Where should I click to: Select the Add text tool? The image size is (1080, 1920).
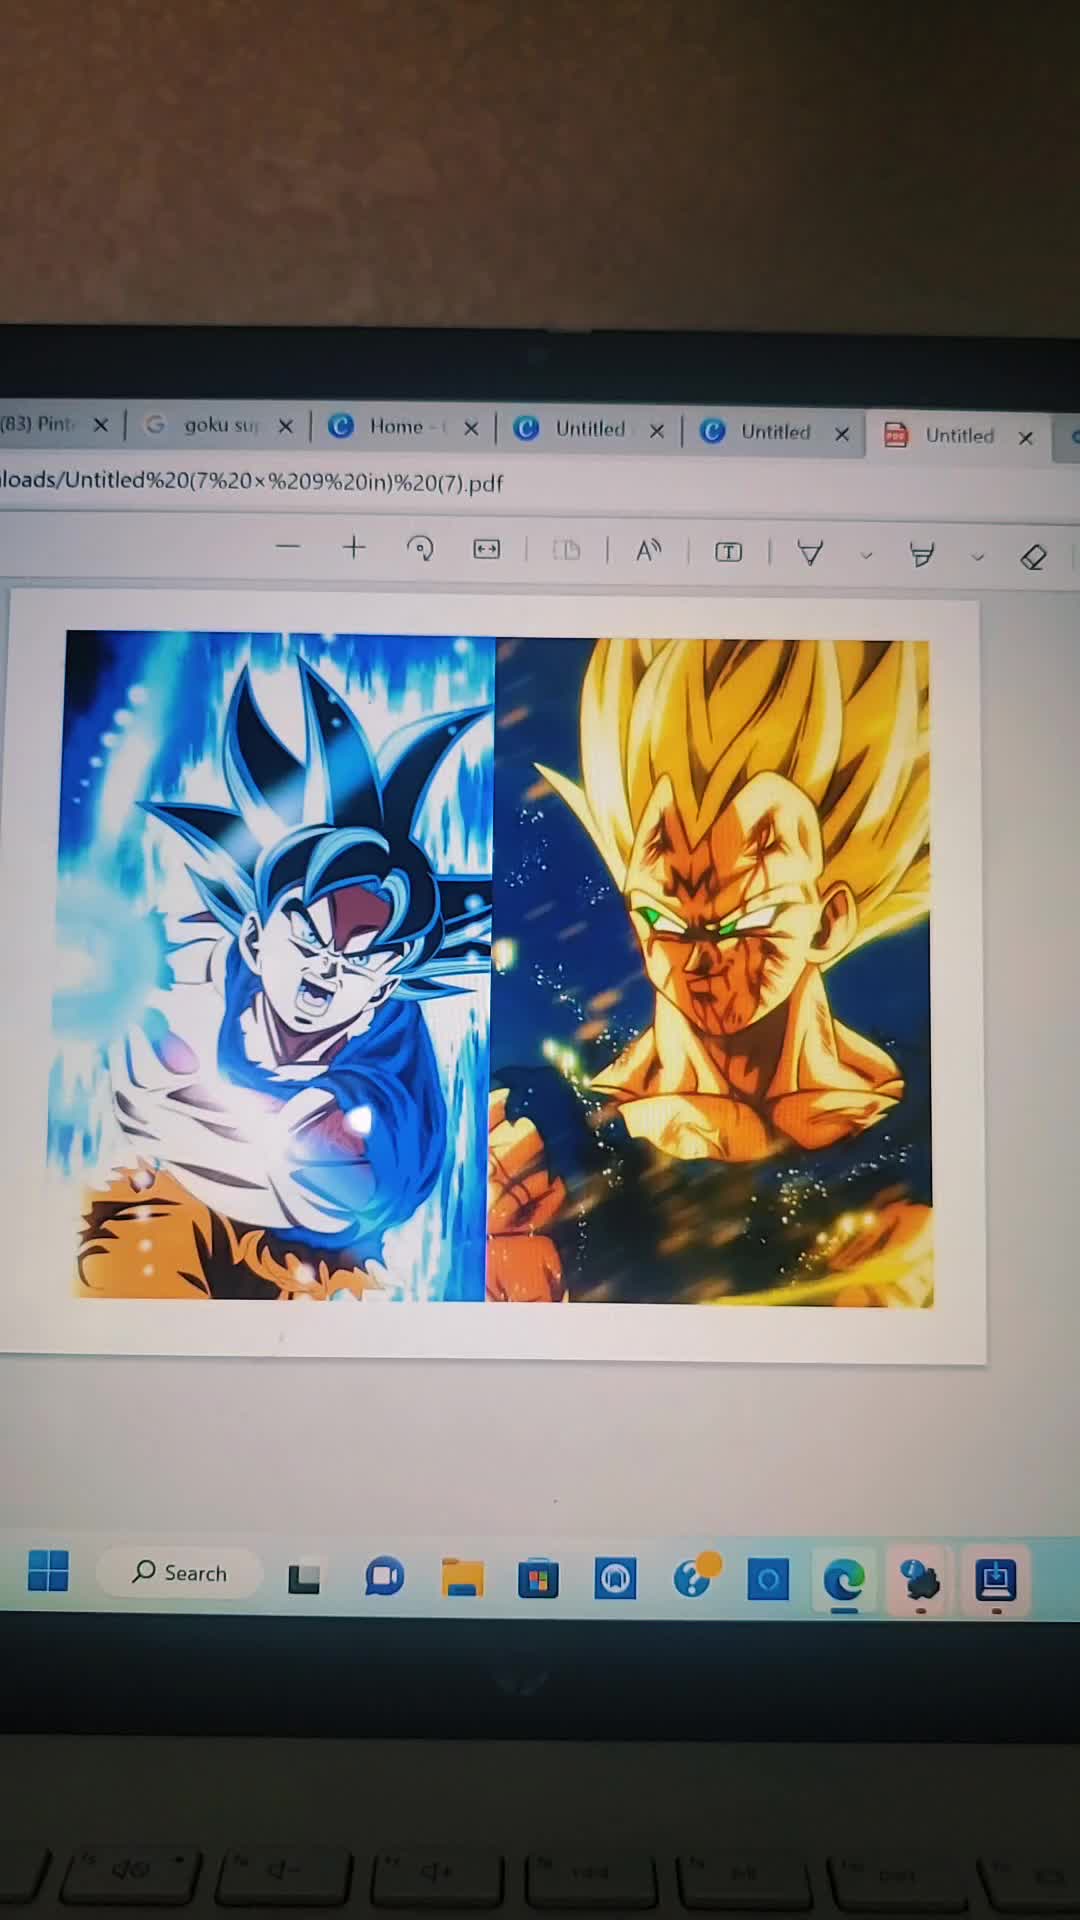[728, 552]
